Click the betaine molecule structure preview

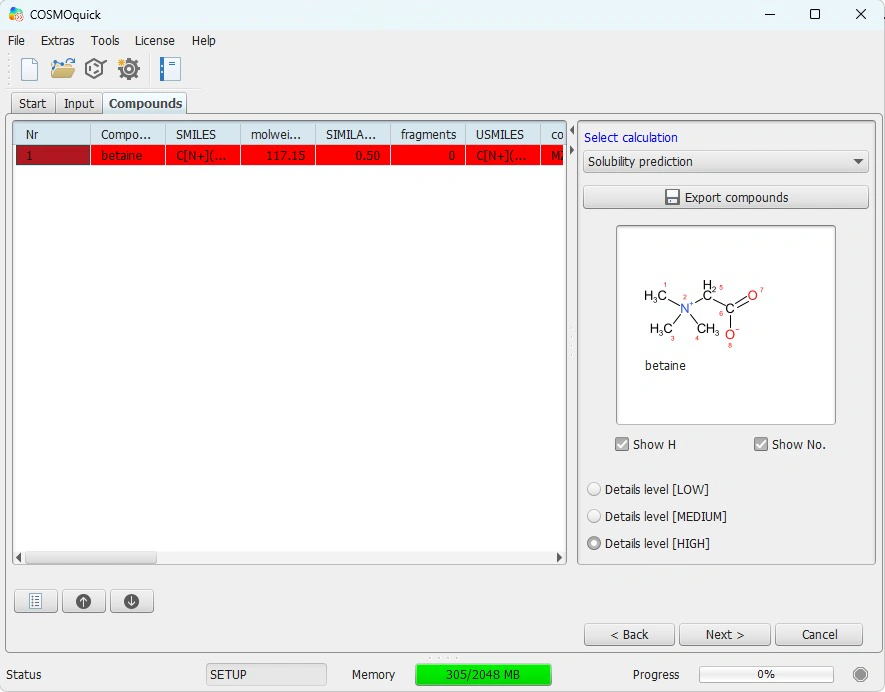(726, 325)
